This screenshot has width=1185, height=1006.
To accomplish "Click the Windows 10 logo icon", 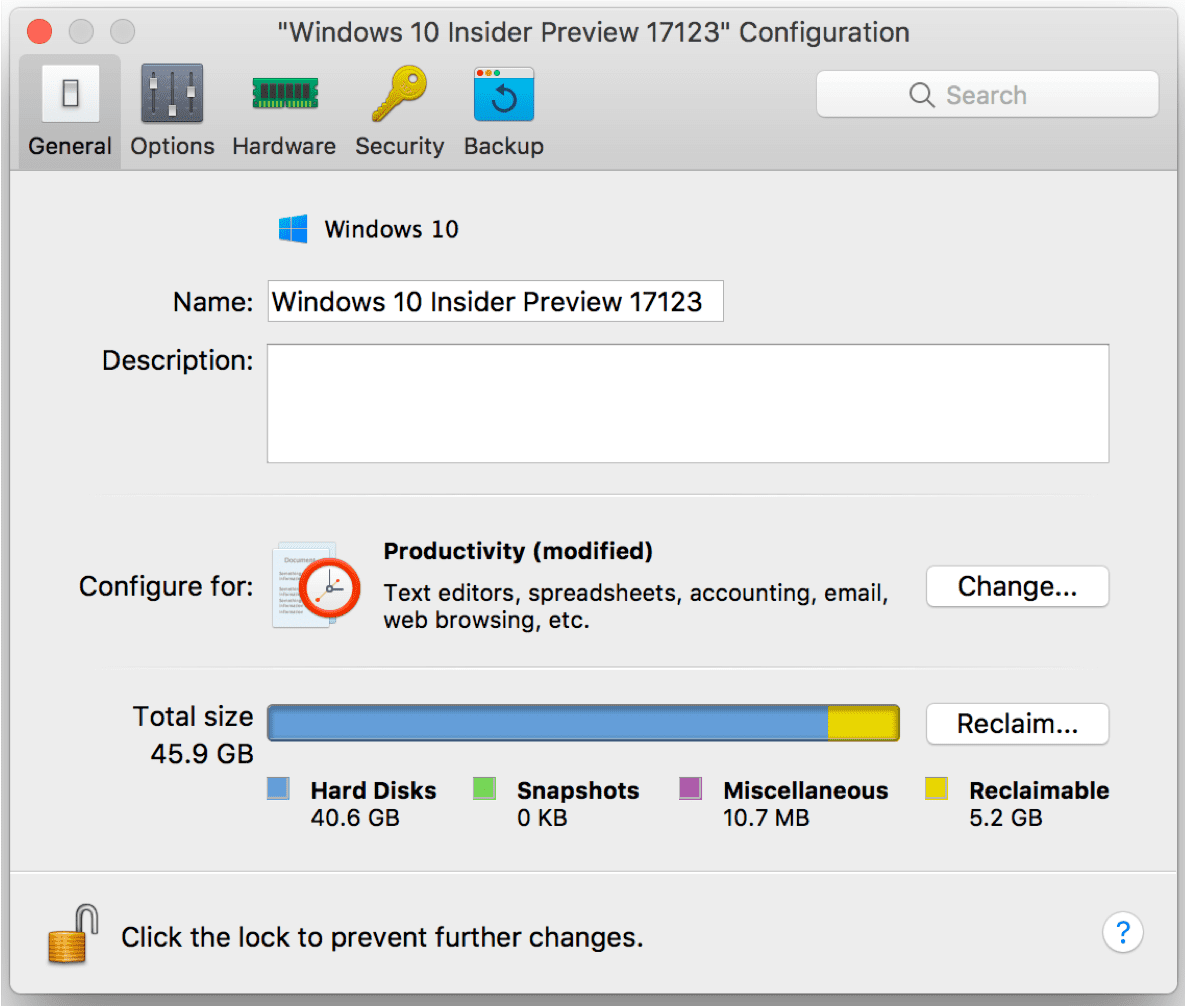I will (x=292, y=228).
